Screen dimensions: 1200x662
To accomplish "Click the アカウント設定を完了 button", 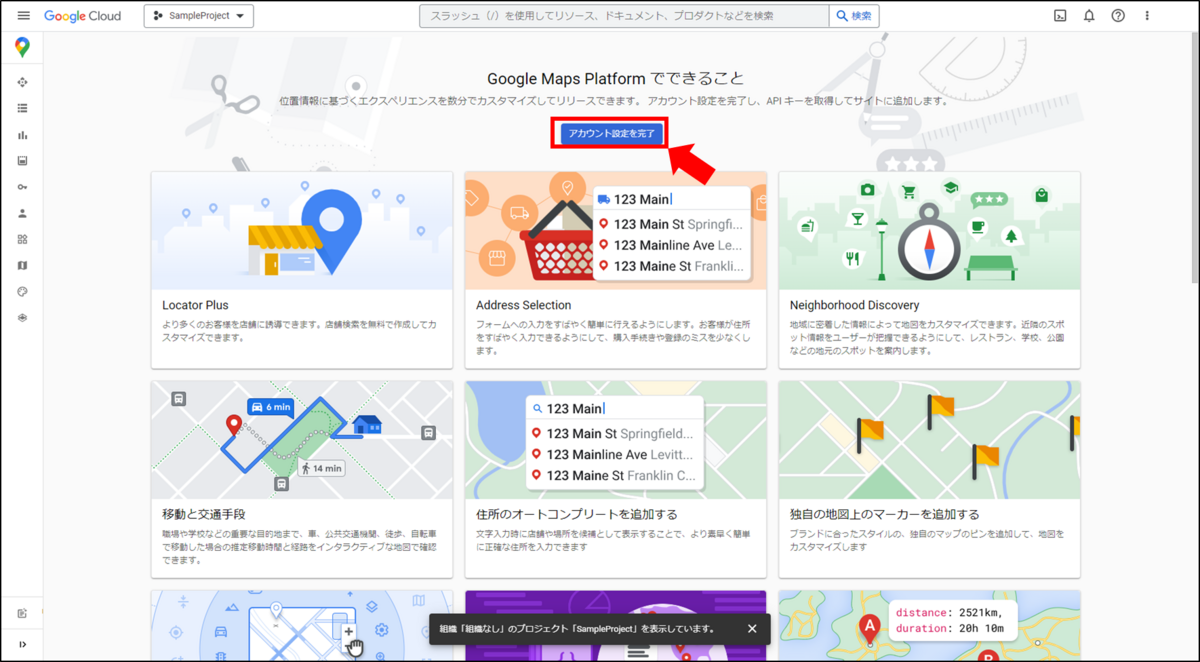I will tap(611, 134).
